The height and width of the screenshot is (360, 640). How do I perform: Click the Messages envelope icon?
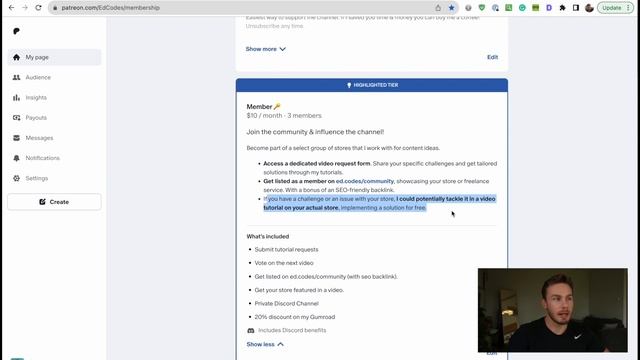[x=16, y=138]
